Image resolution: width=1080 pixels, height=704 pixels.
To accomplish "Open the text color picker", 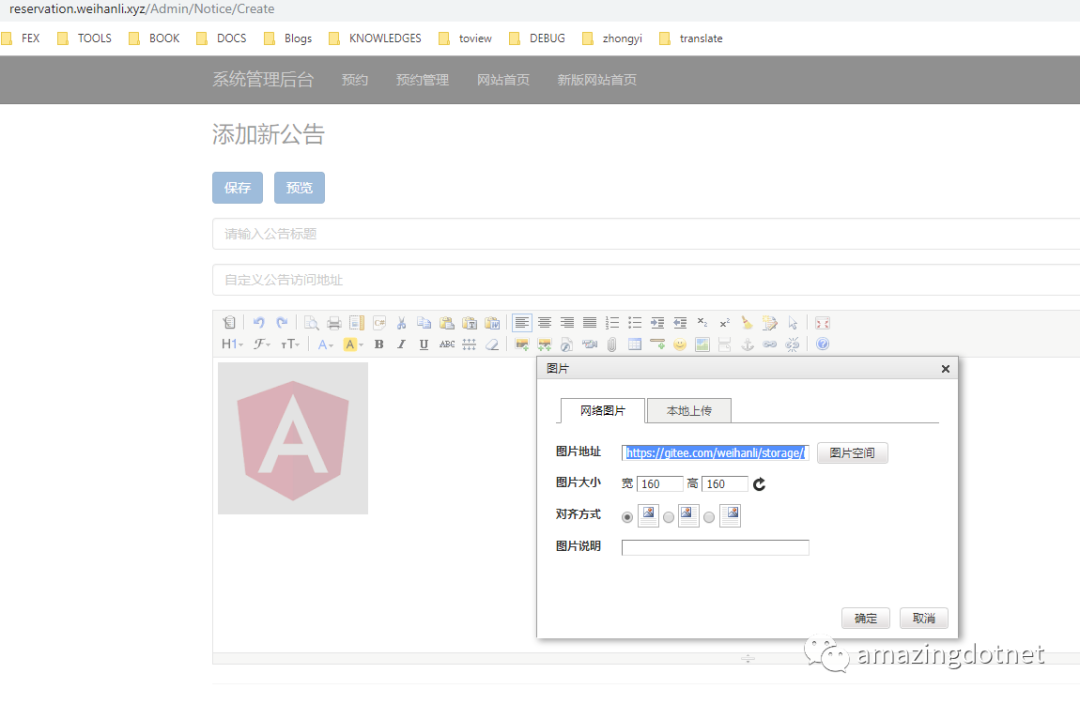I will tap(325, 344).
